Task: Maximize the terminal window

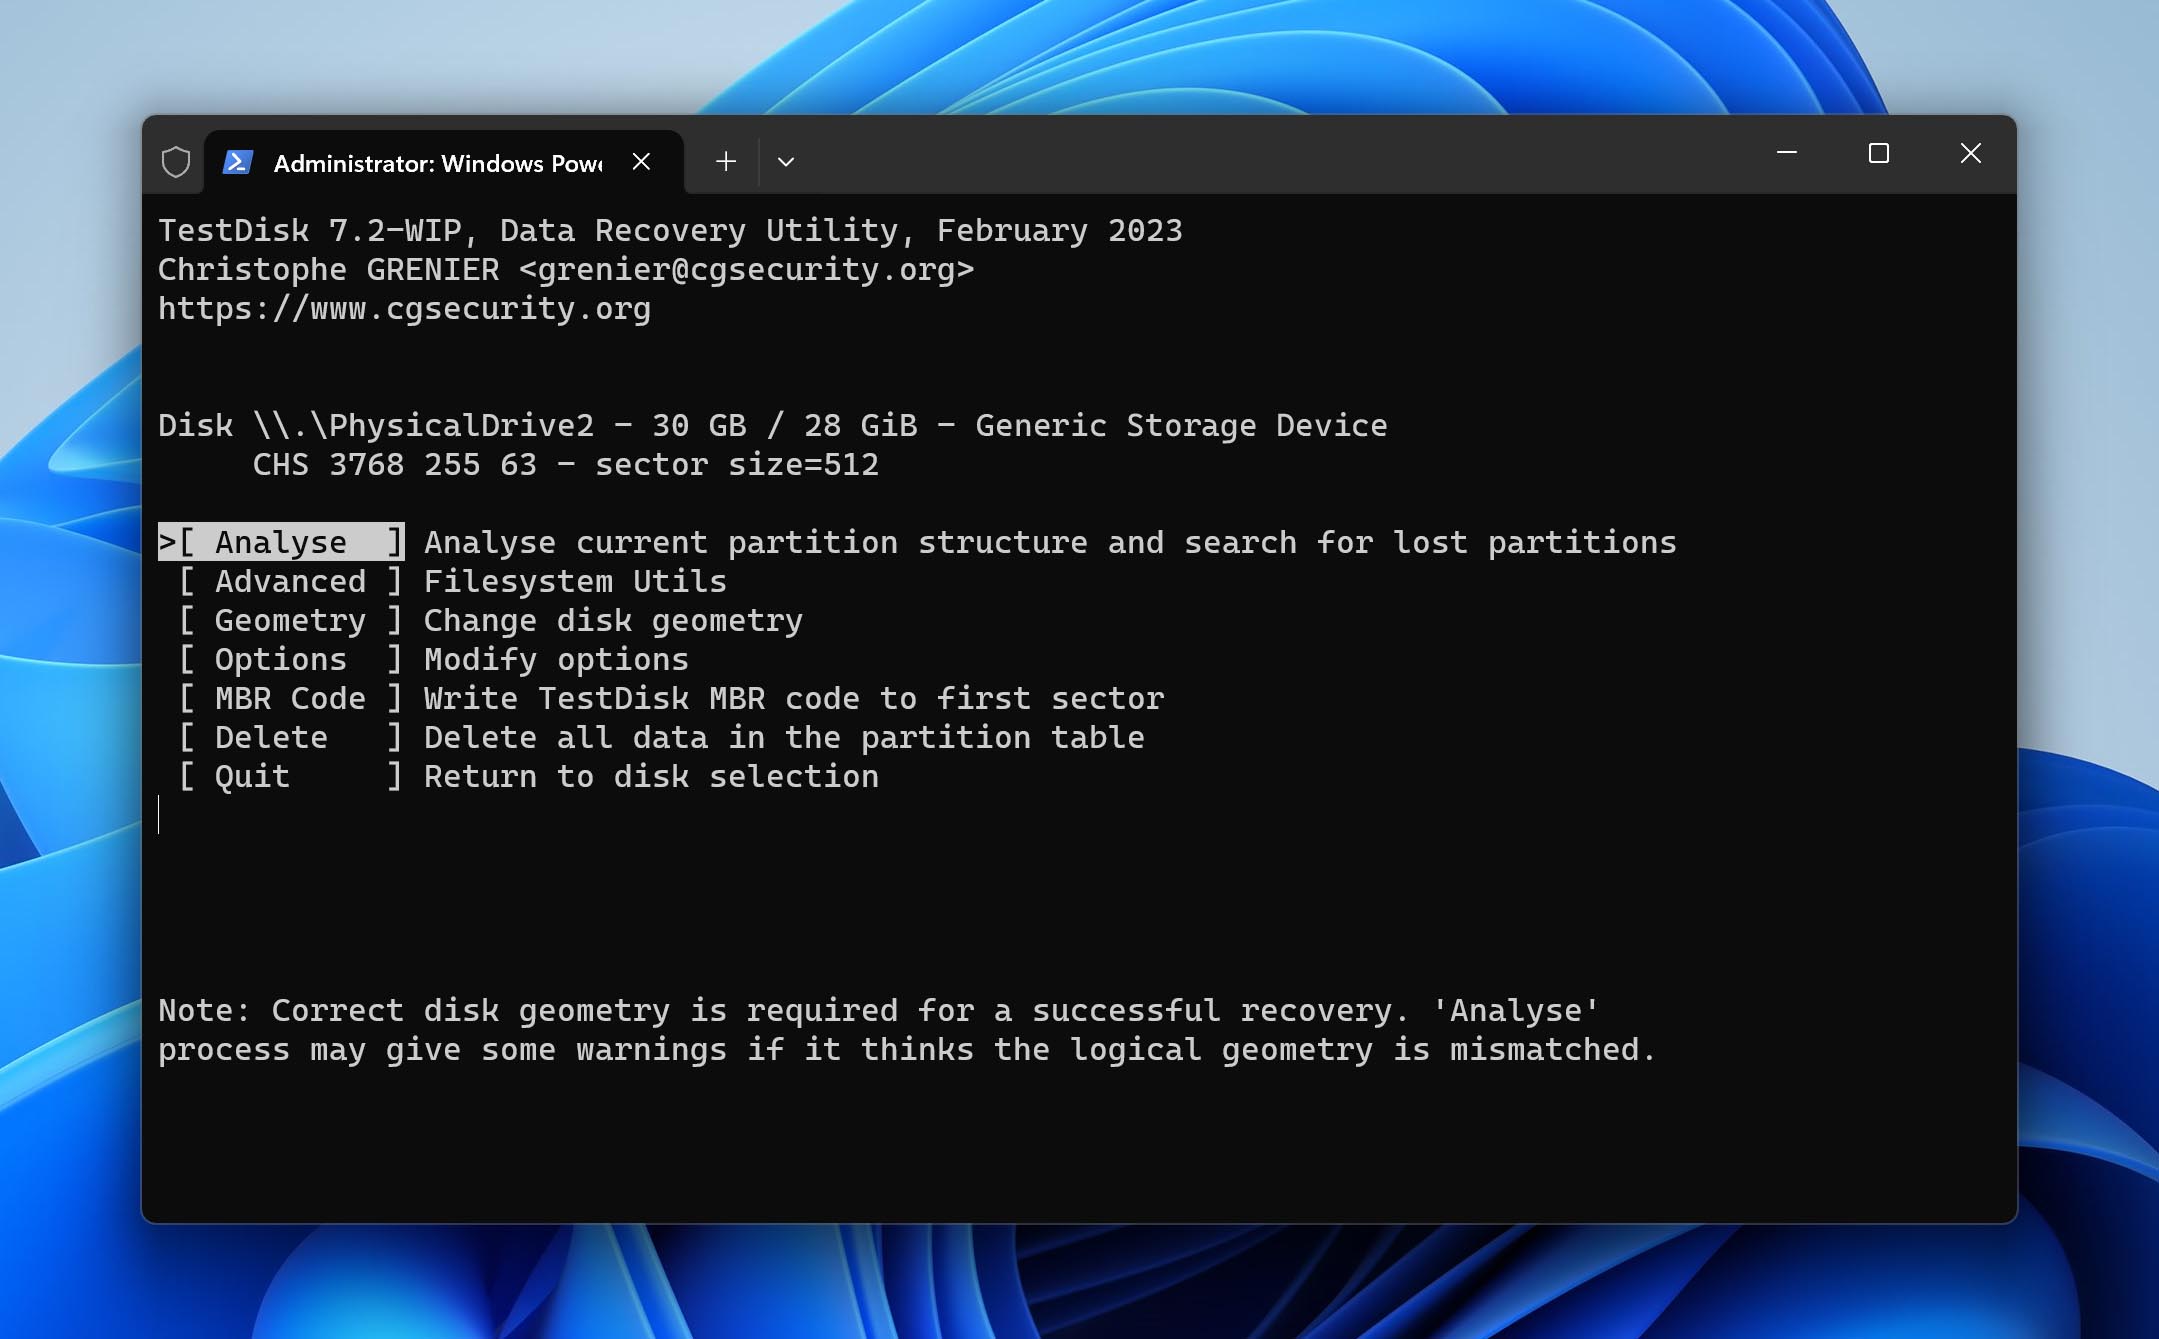Action: (1879, 153)
